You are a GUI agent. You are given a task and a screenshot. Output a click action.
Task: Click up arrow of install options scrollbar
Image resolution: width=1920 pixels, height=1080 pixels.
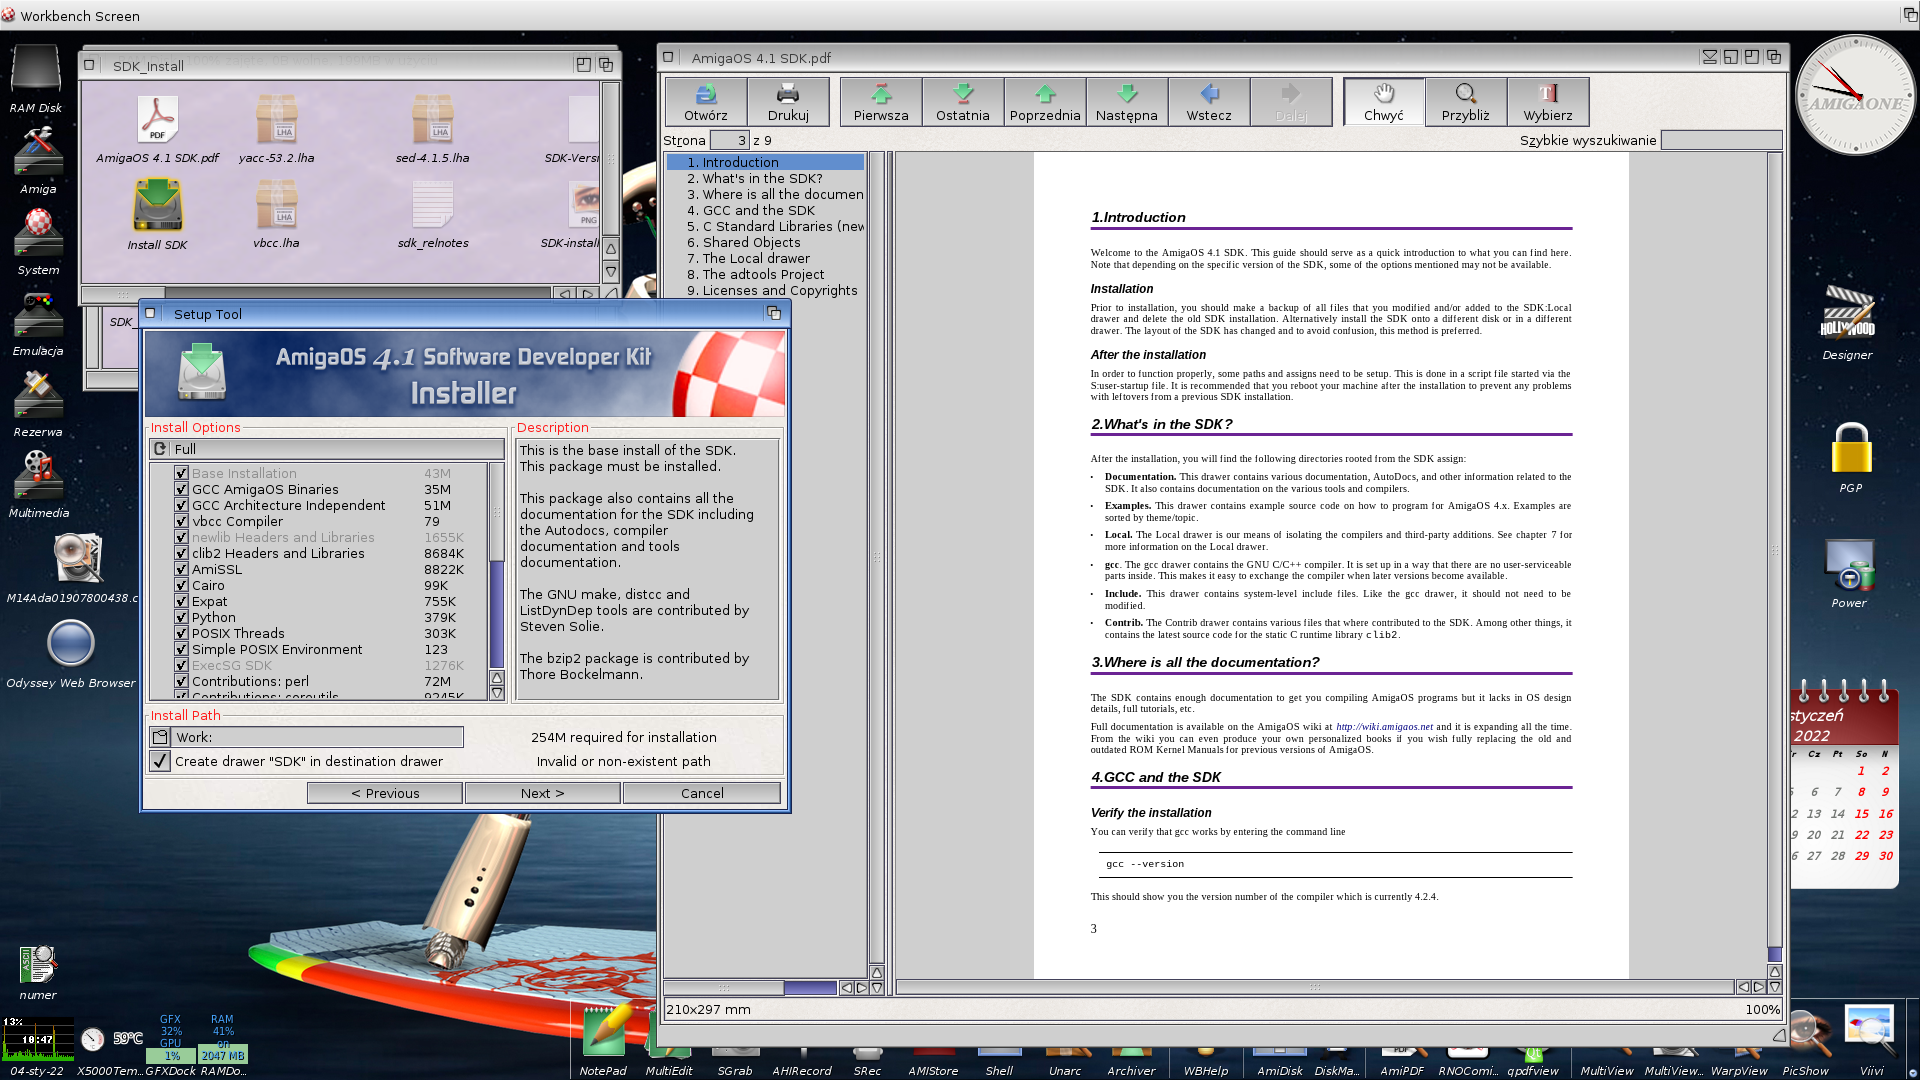pyautogui.click(x=497, y=678)
